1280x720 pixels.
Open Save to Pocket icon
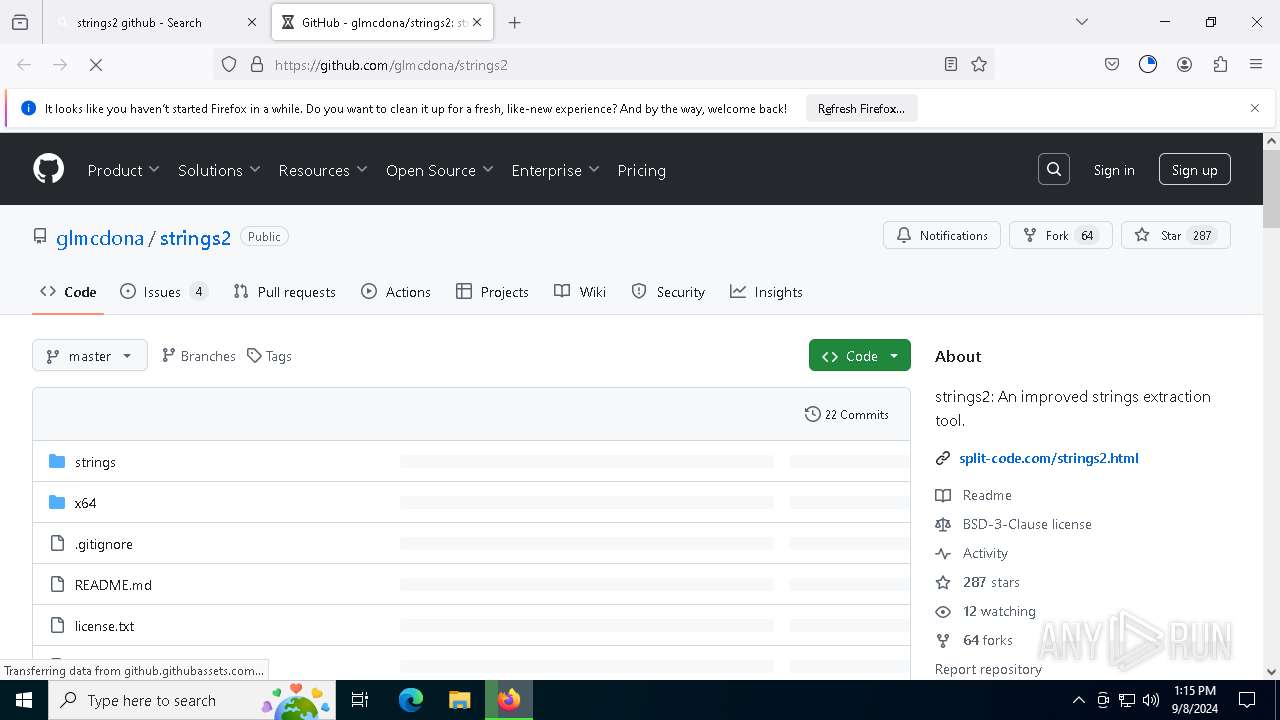tap(1112, 64)
